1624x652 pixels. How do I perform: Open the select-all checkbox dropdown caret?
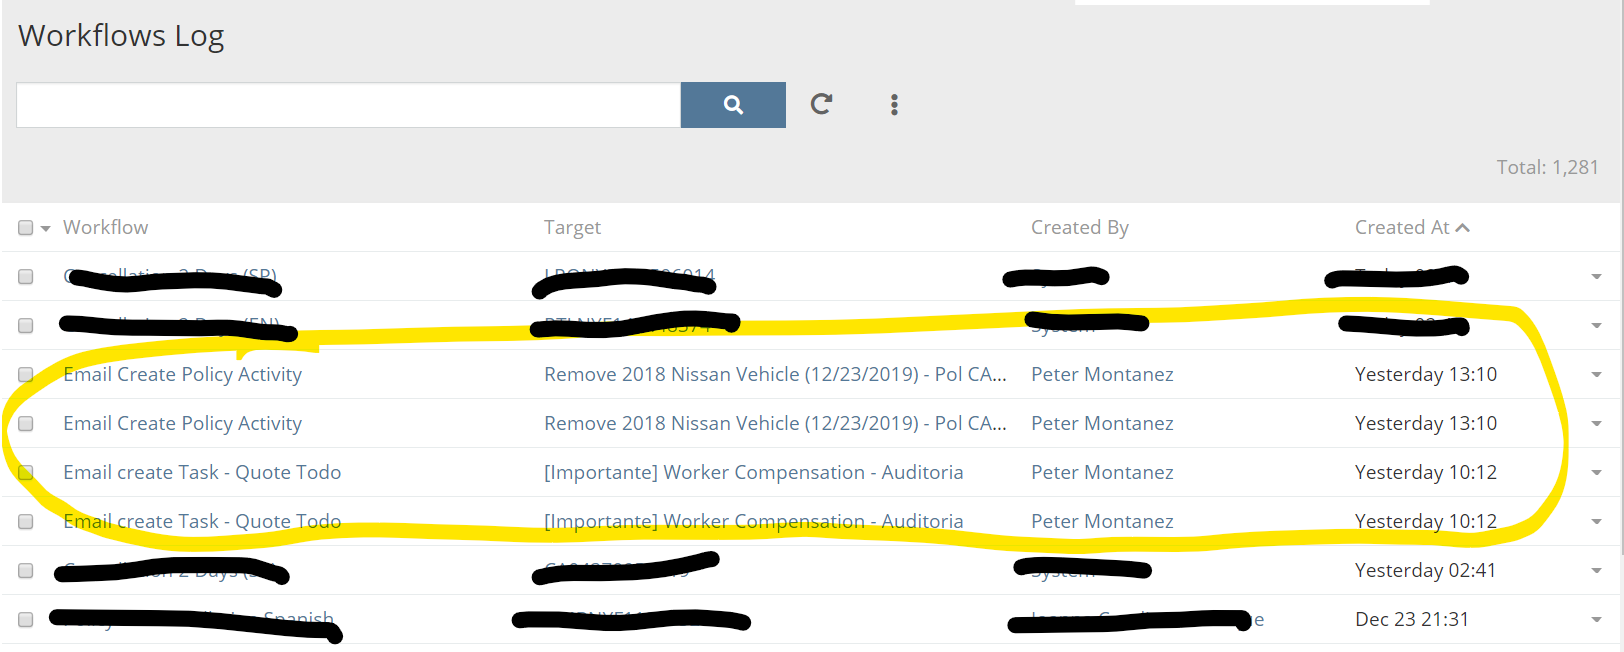45,229
